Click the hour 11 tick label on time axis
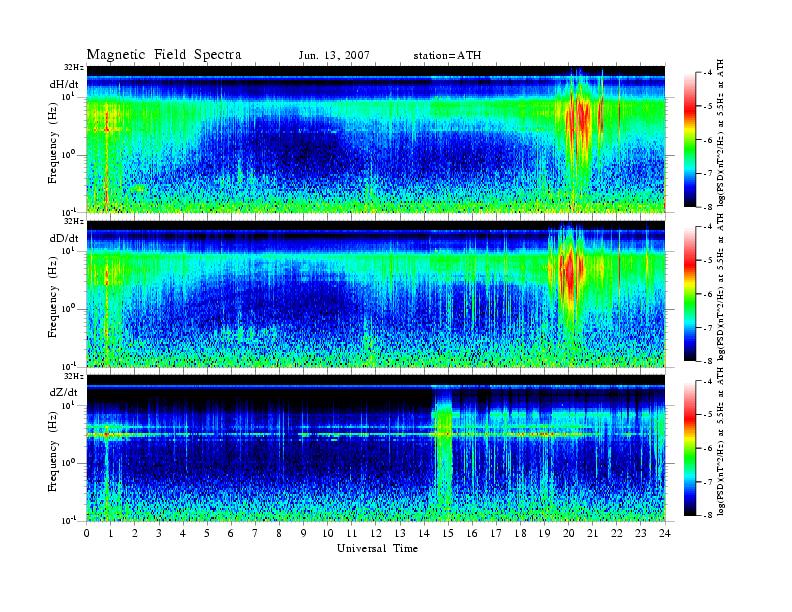The width and height of the screenshot is (792, 612). (352, 533)
